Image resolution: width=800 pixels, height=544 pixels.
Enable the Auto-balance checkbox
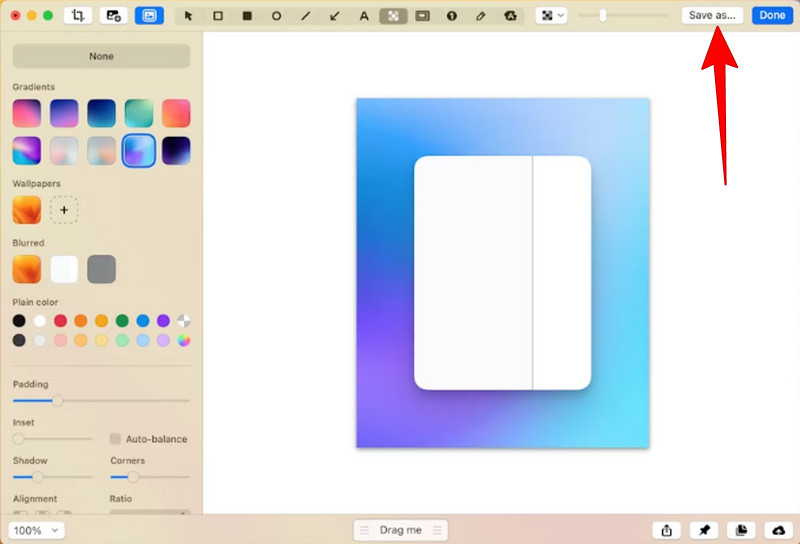pos(115,439)
